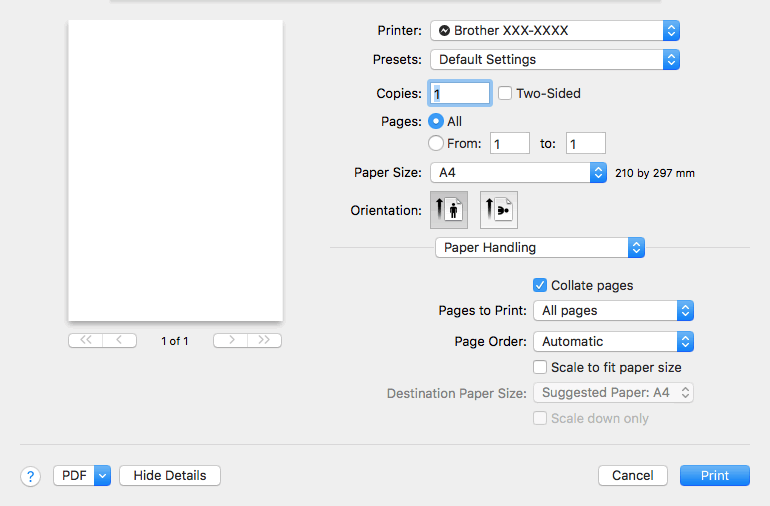Open the PDF dropdown arrow
This screenshot has height=506, width=770.
tap(102, 476)
